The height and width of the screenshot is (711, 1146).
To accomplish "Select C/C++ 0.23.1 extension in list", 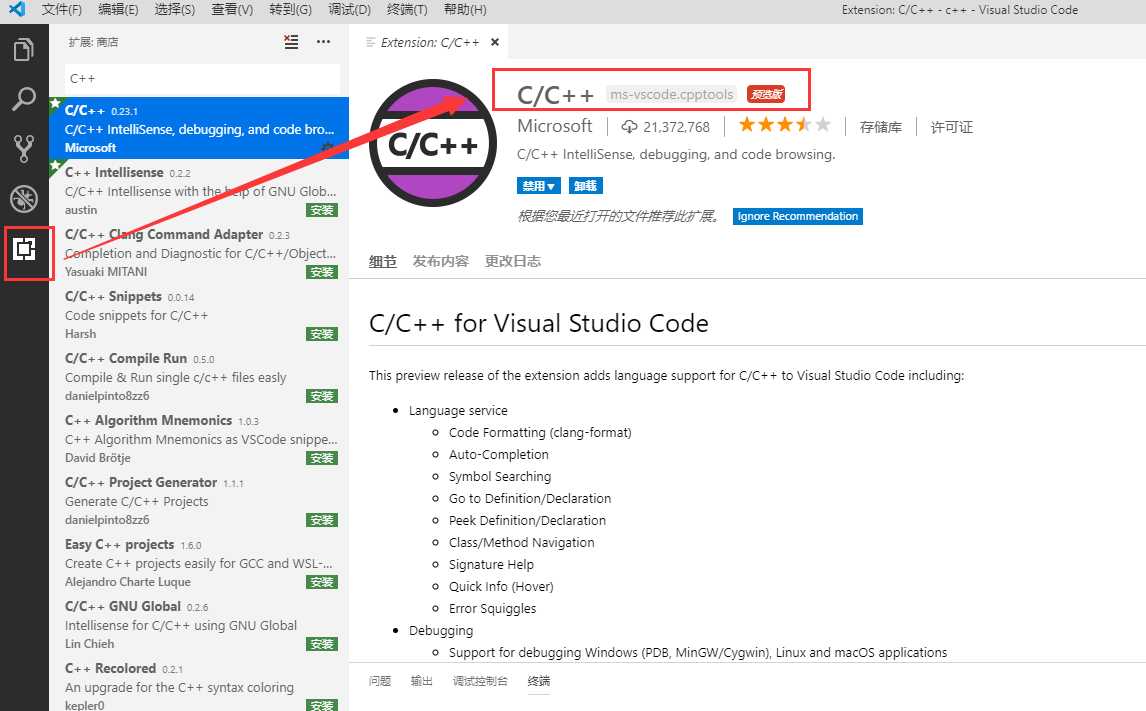I will (199, 128).
